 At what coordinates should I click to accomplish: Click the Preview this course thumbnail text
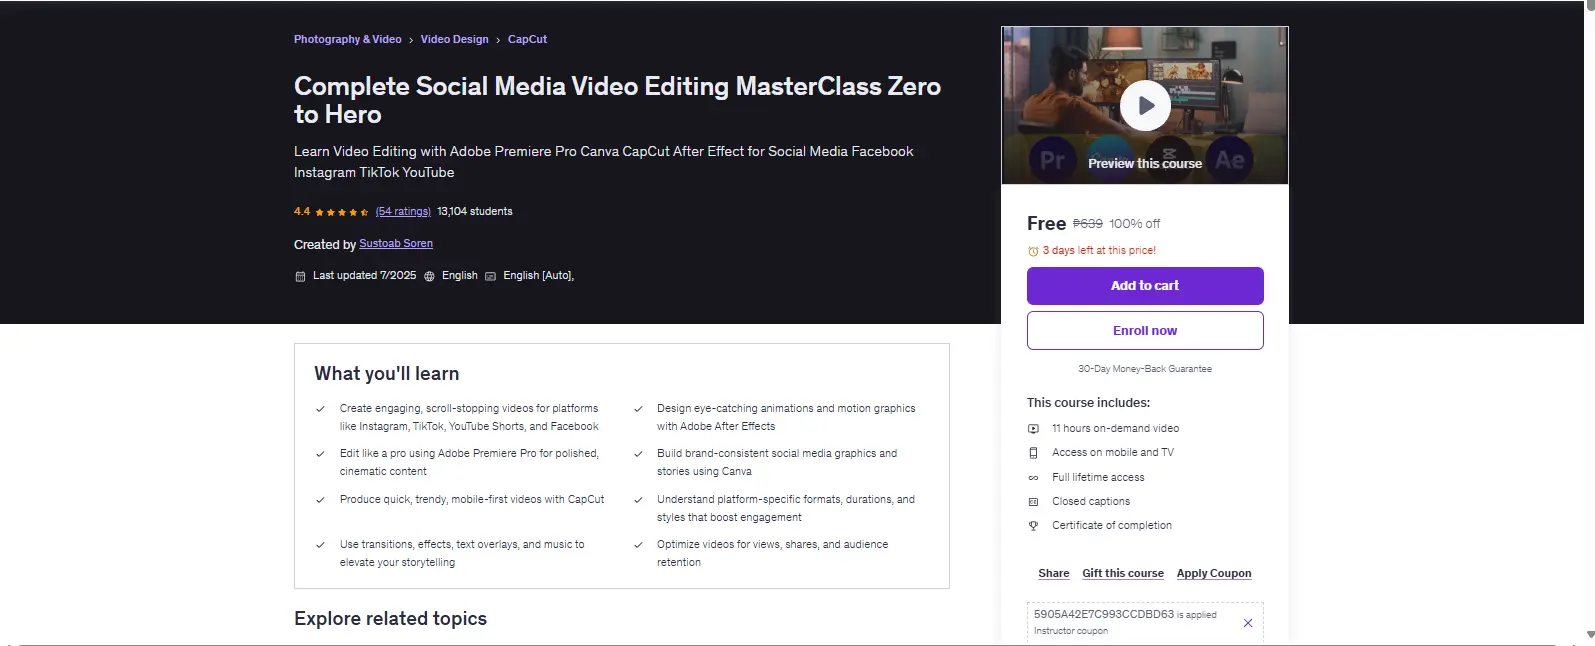(1145, 164)
